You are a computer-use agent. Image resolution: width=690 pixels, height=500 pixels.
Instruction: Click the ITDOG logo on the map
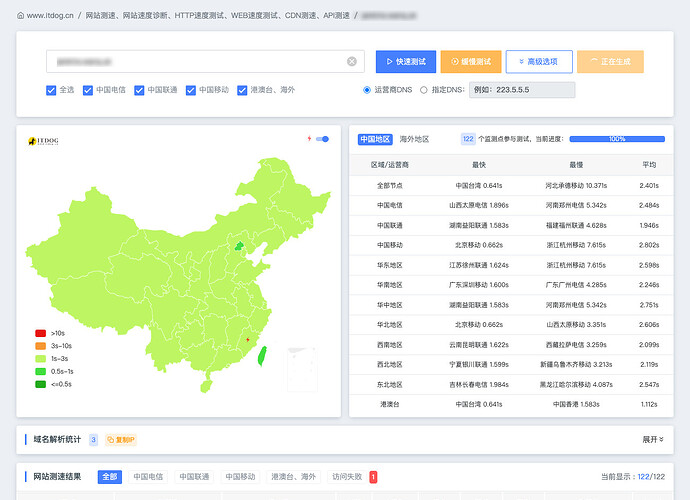[43, 141]
